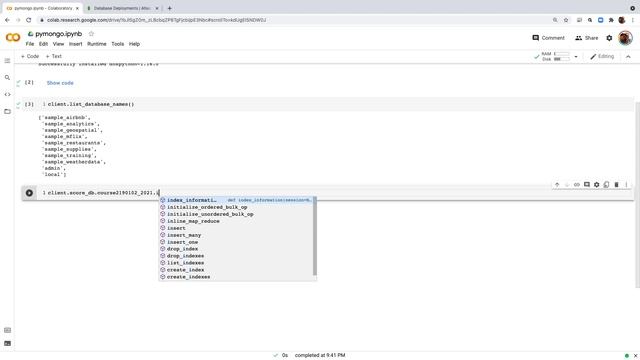640x360 pixels.
Task: Open the Files folder sidebar
Action: pos(7,111)
